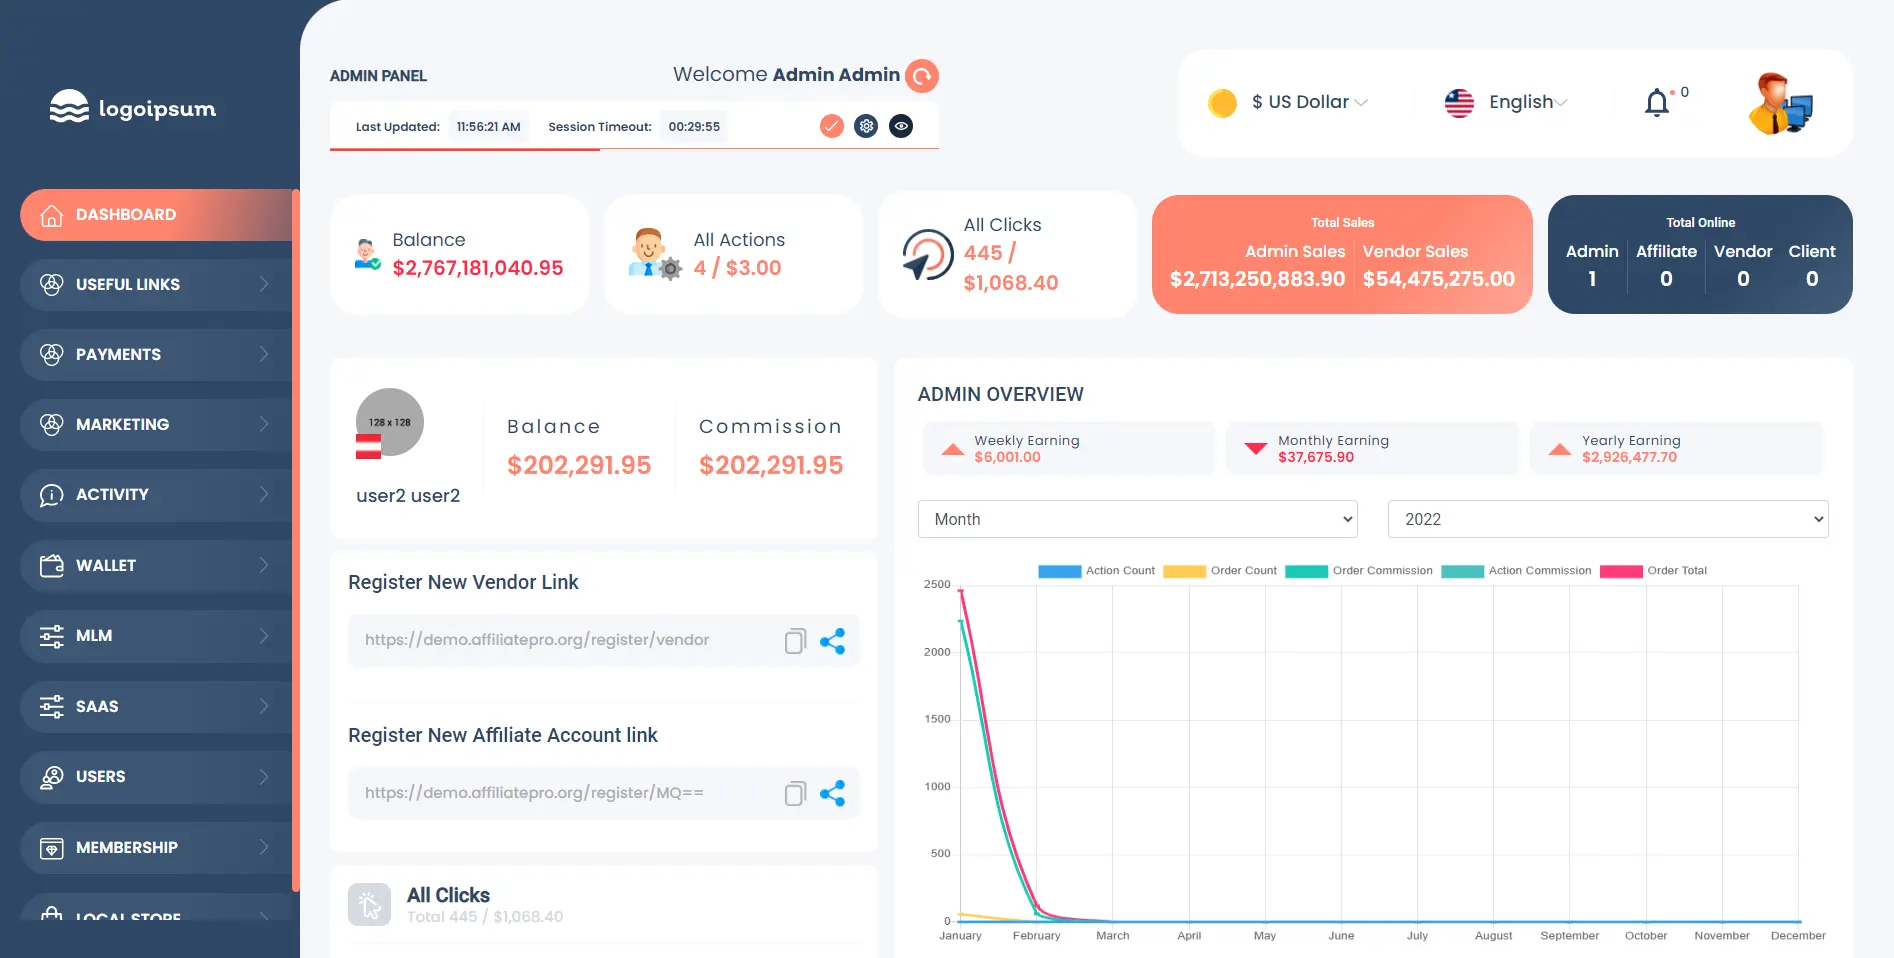The image size is (1894, 958).
Task: Toggle Order Commission chart legend
Action: [1359, 571]
